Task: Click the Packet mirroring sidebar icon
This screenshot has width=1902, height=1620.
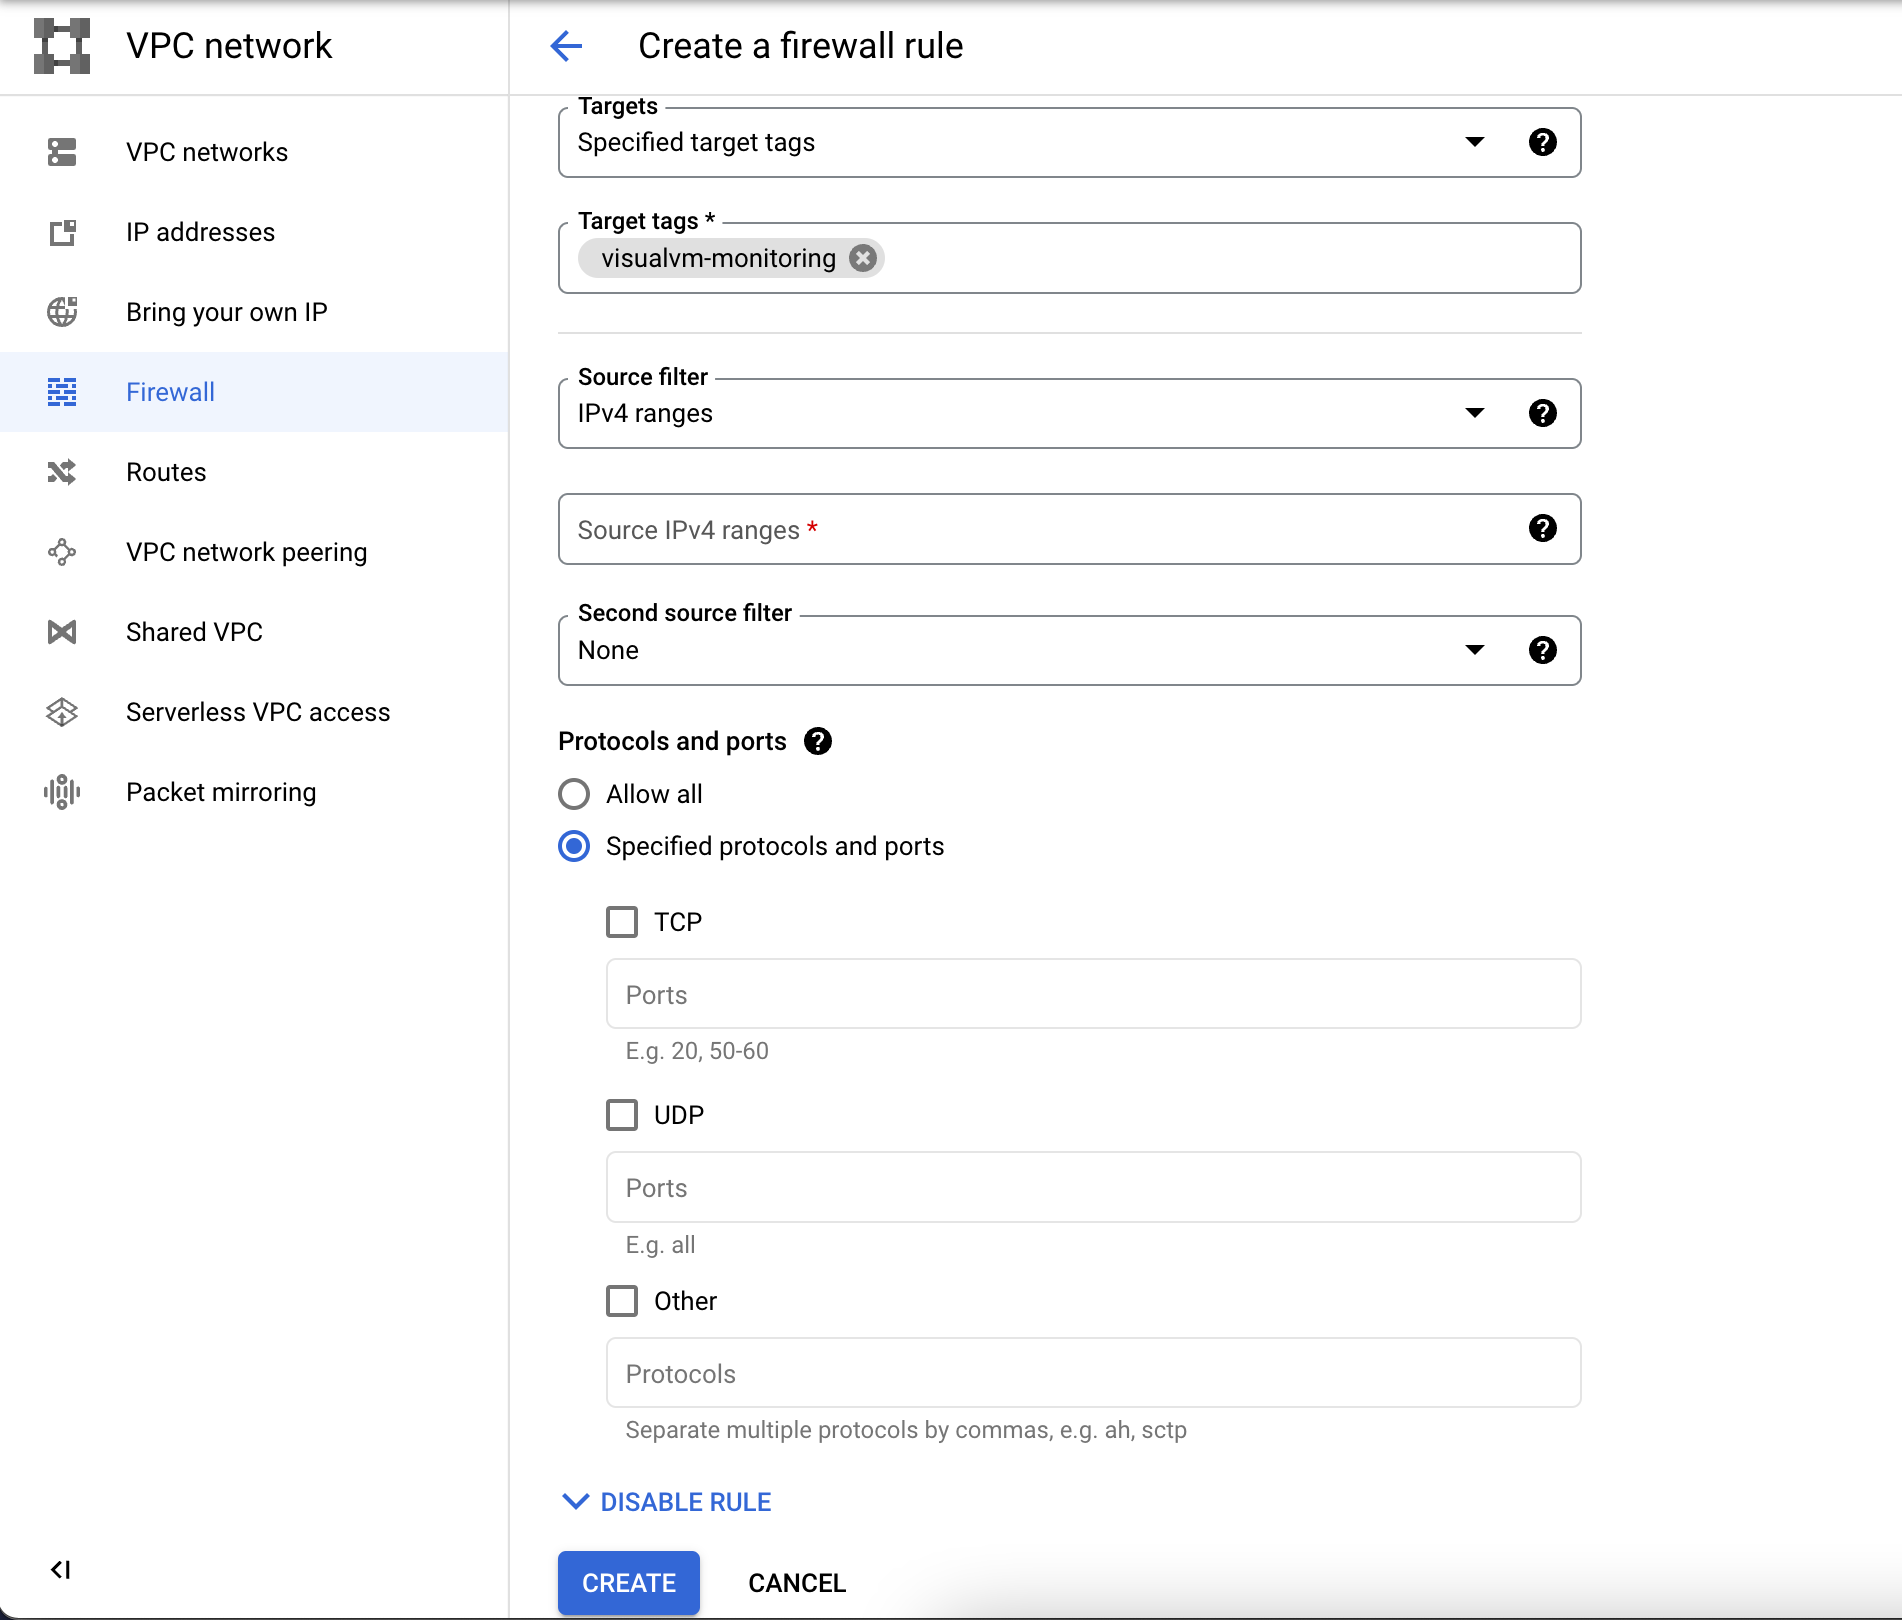Action: click(62, 792)
